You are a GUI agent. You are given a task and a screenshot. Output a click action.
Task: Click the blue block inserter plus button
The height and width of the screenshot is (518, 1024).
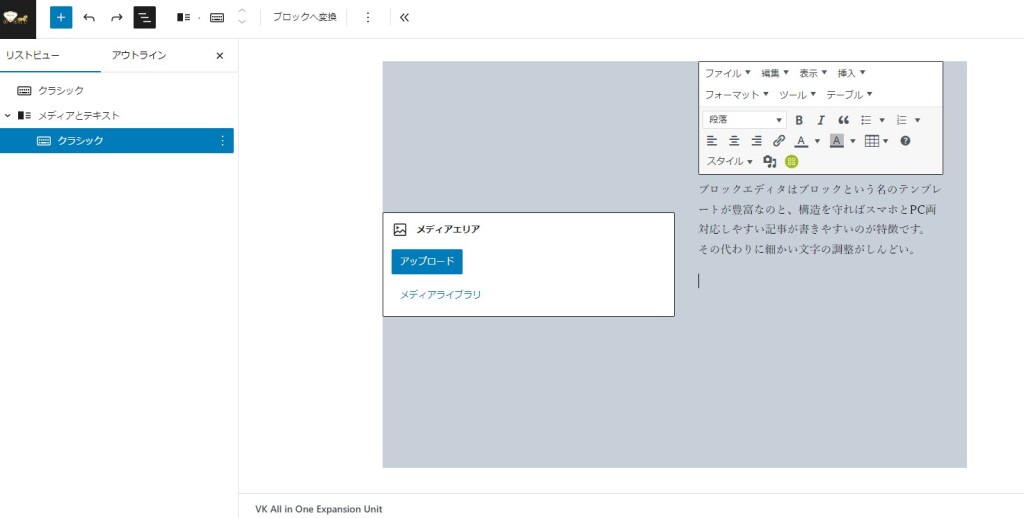[61, 17]
